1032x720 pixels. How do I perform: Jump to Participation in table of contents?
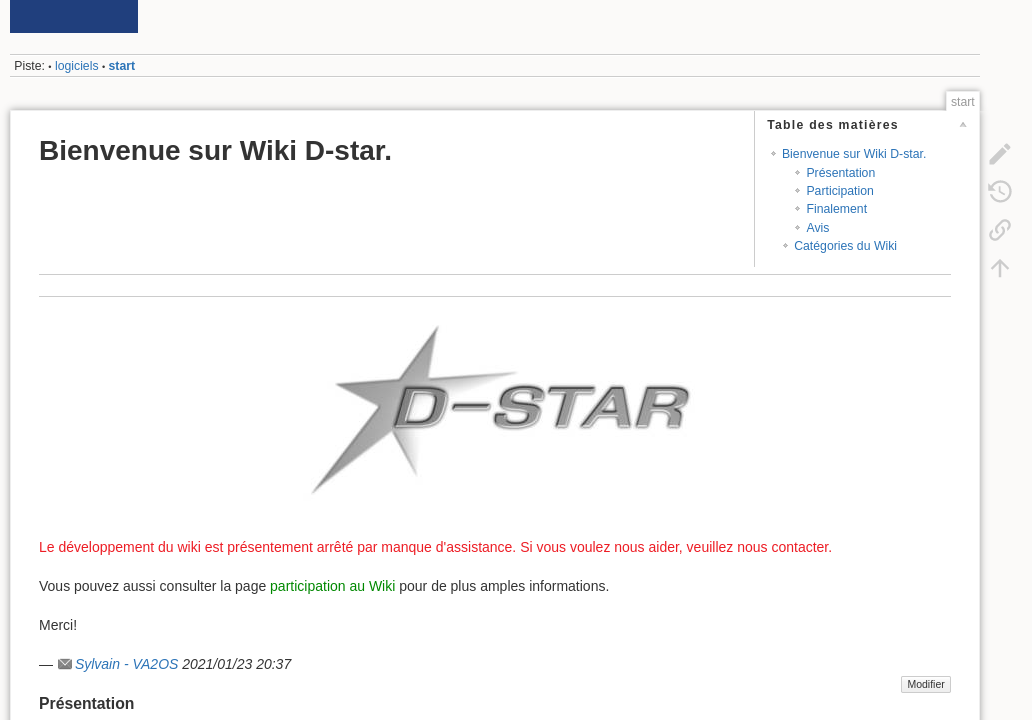pos(840,191)
